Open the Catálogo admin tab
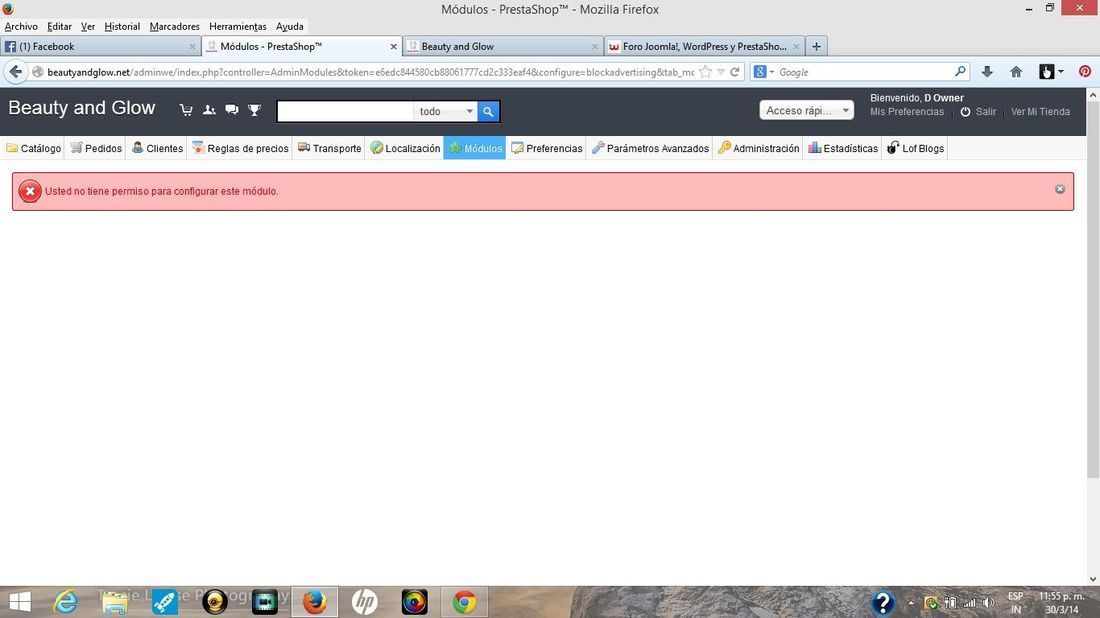The width and height of the screenshot is (1100, 618). tap(33, 148)
